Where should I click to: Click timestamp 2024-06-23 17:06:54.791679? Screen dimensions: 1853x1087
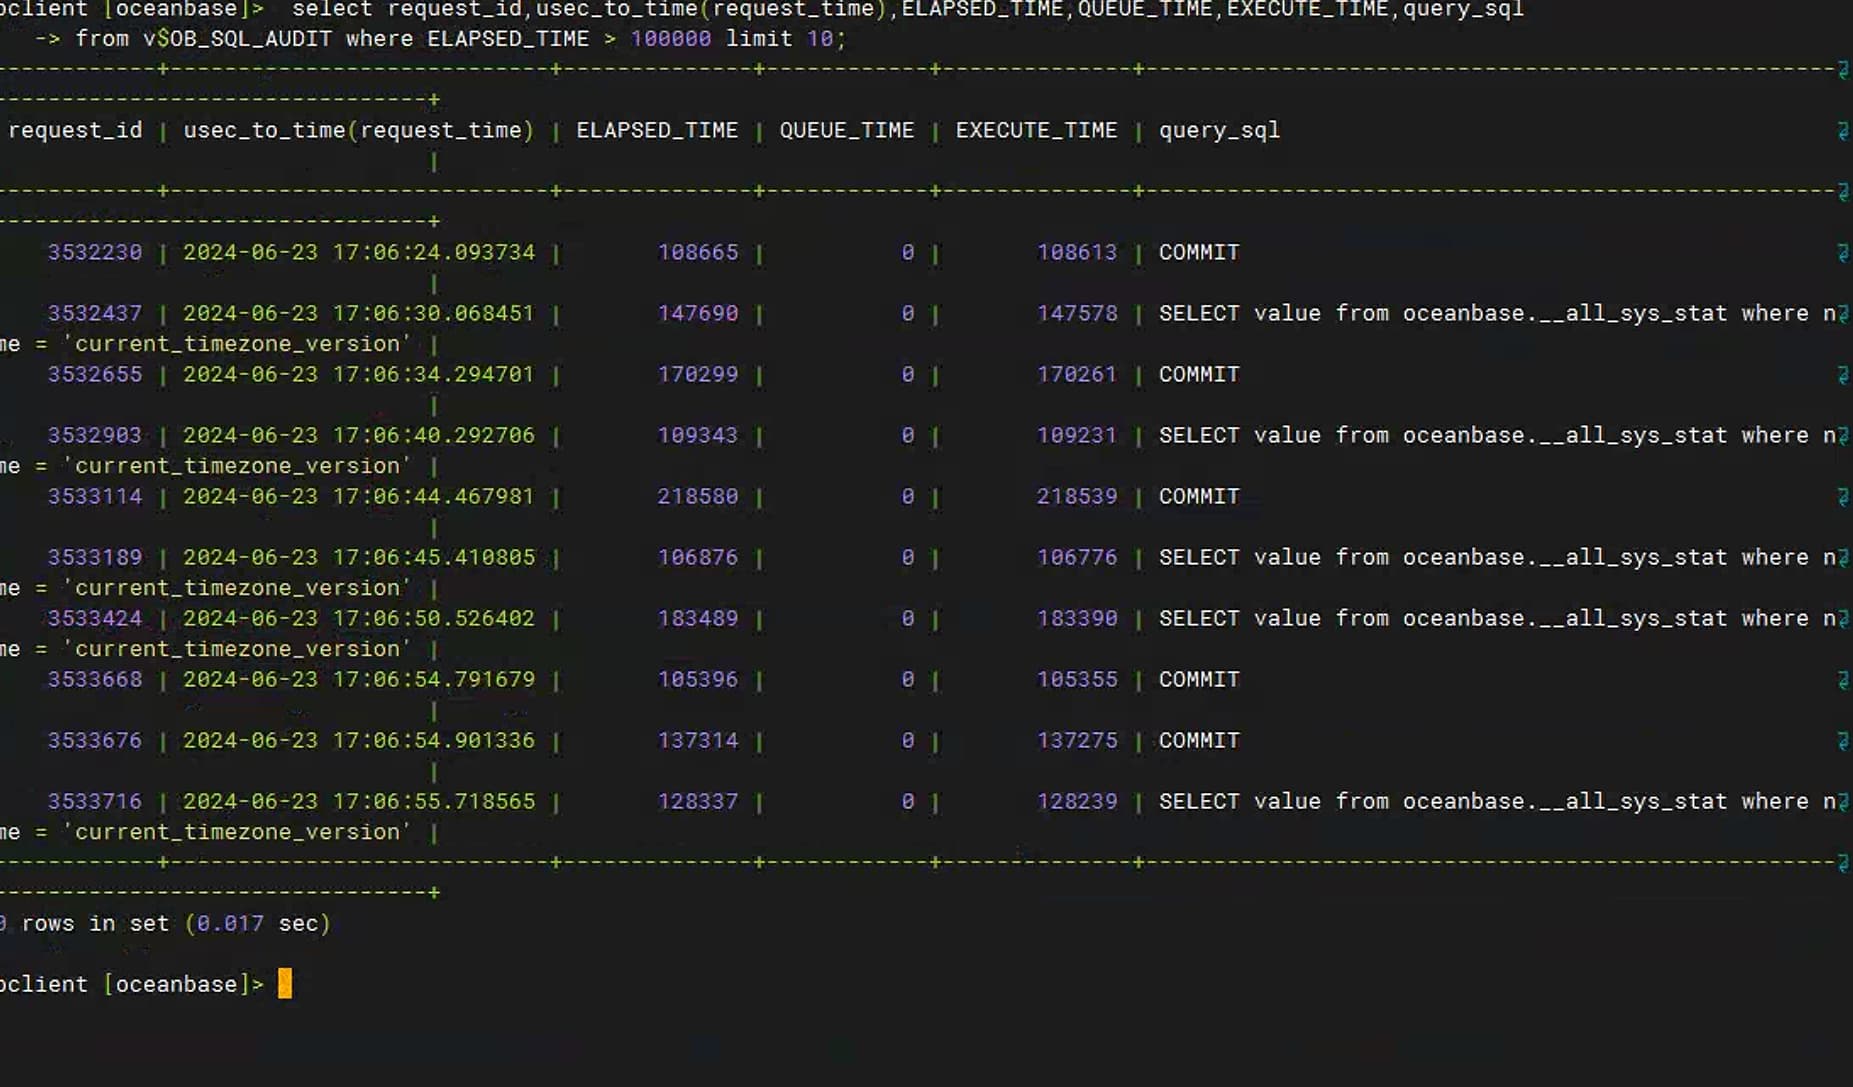tap(359, 679)
